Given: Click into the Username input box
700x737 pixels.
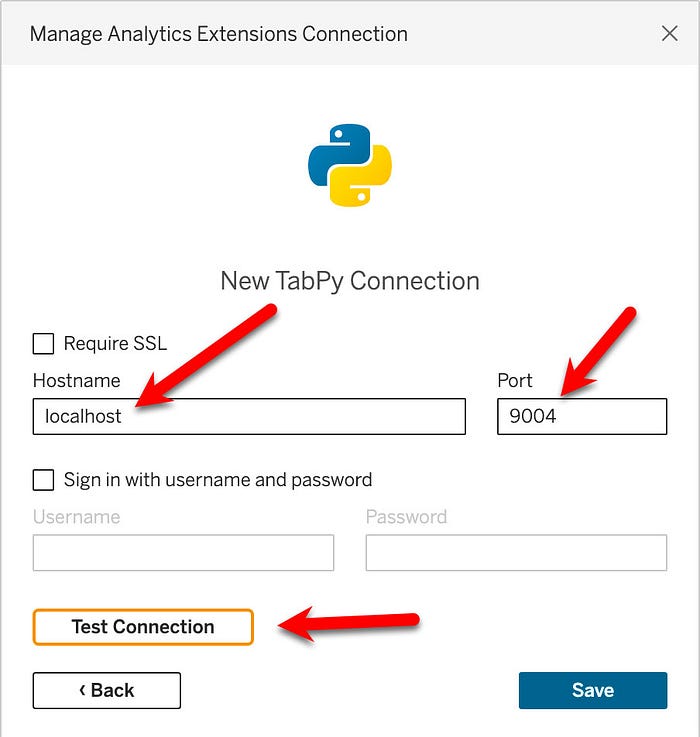Looking at the screenshot, I should pos(183,553).
